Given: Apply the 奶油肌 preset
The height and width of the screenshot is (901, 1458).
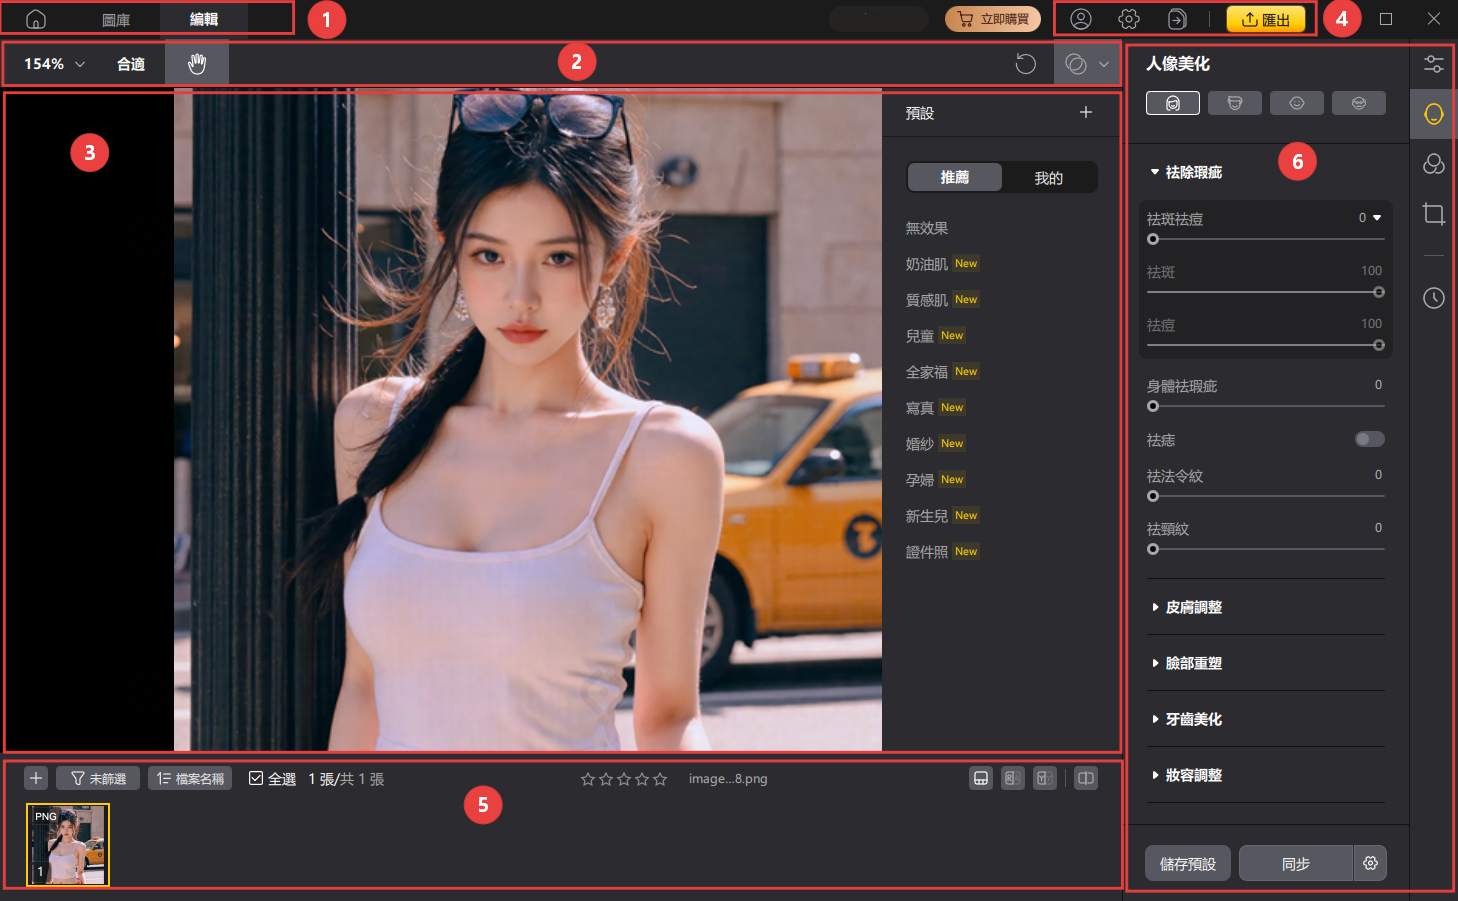Looking at the screenshot, I should [x=927, y=264].
